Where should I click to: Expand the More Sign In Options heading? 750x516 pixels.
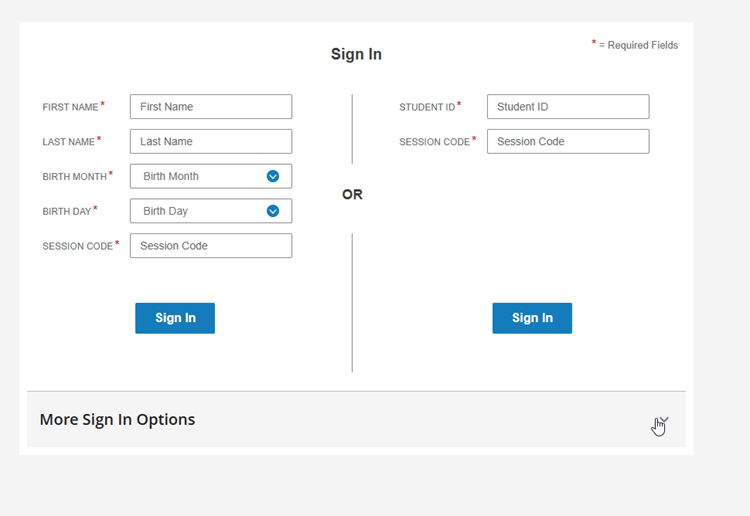(x=117, y=420)
